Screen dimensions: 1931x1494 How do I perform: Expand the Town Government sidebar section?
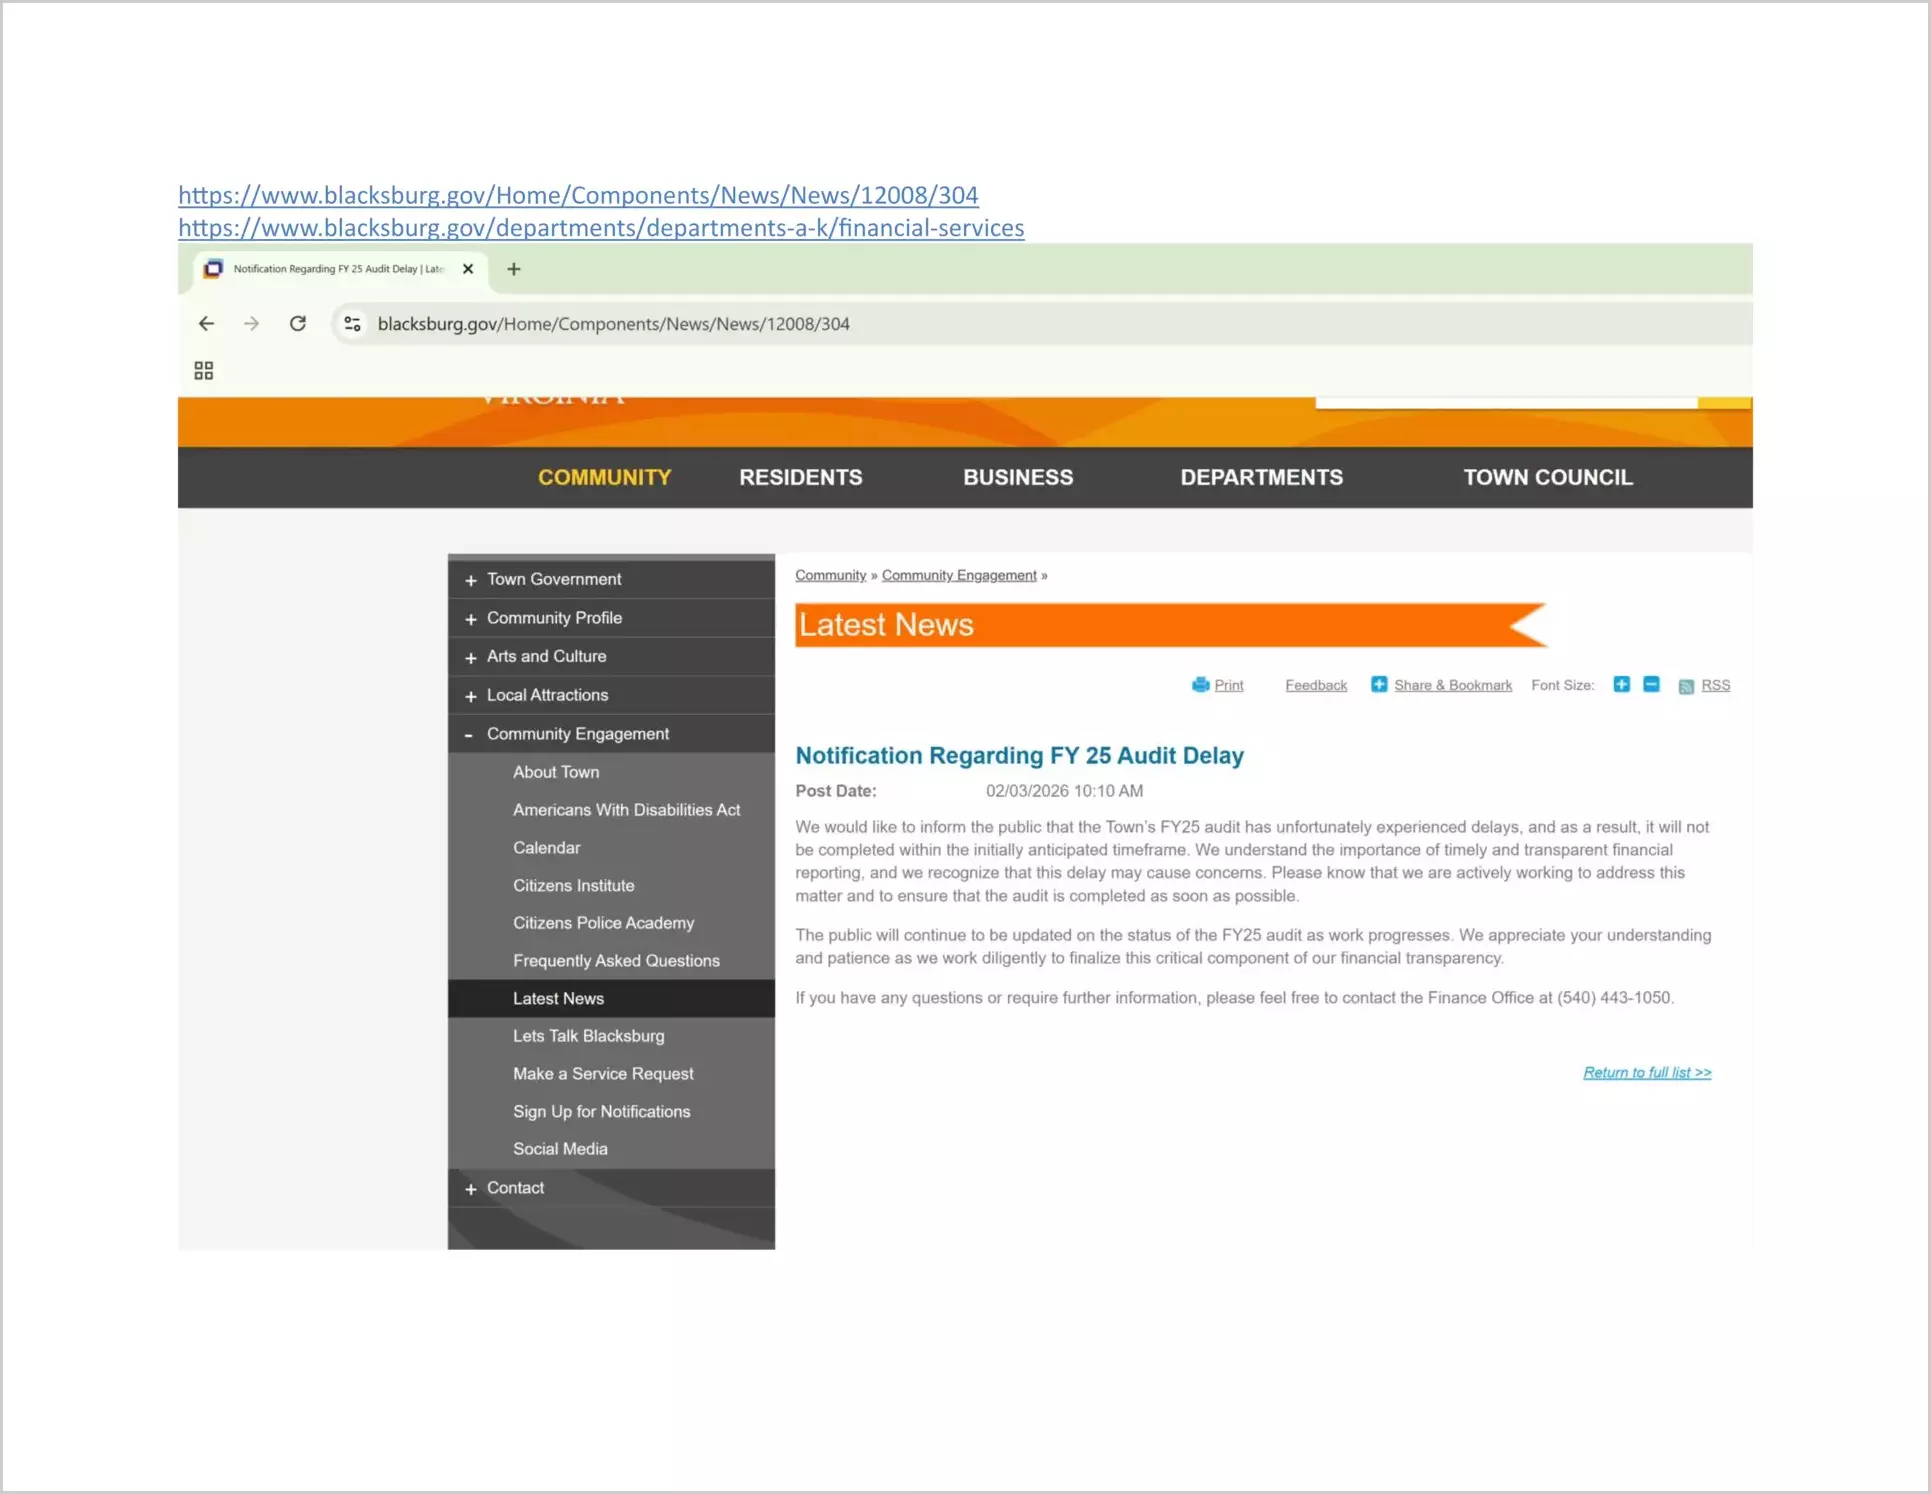(x=470, y=580)
